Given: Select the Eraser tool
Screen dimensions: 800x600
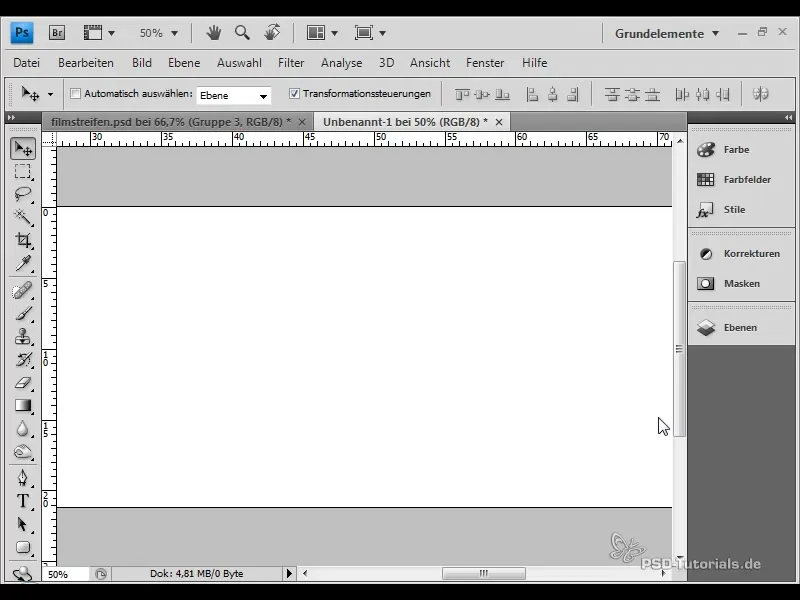Looking at the screenshot, I should pos(22,383).
